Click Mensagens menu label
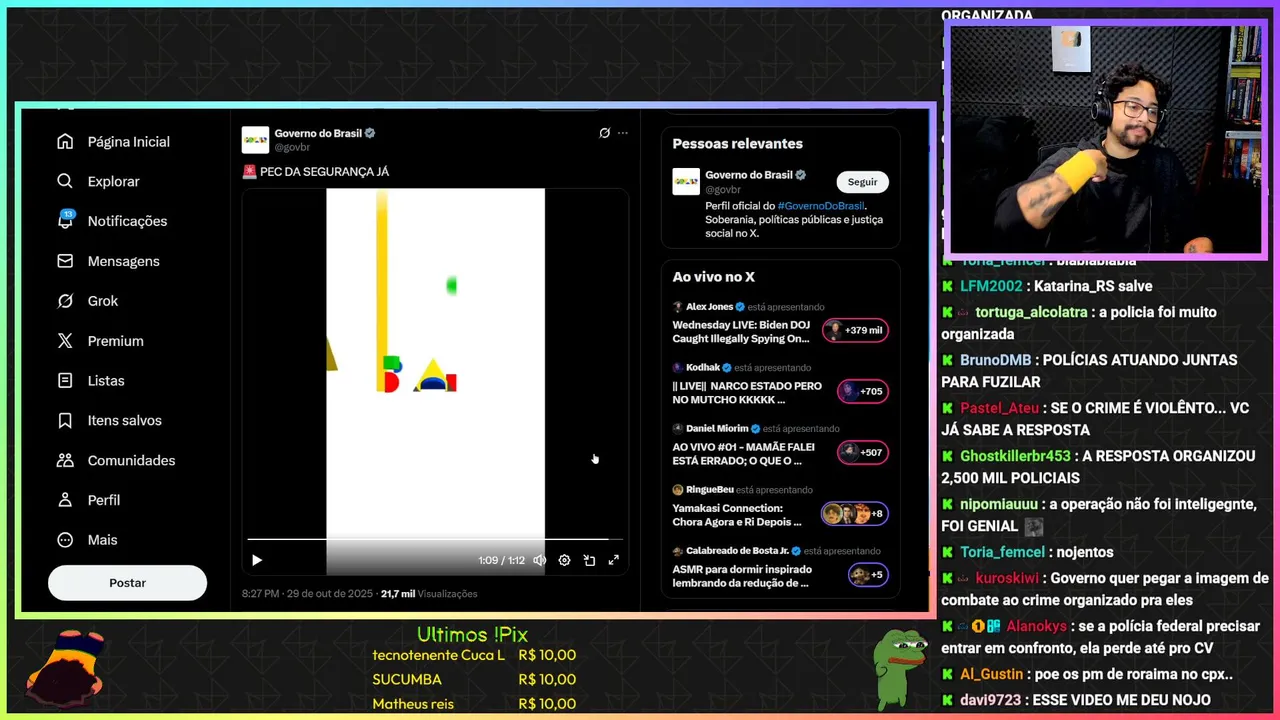 (x=123, y=261)
